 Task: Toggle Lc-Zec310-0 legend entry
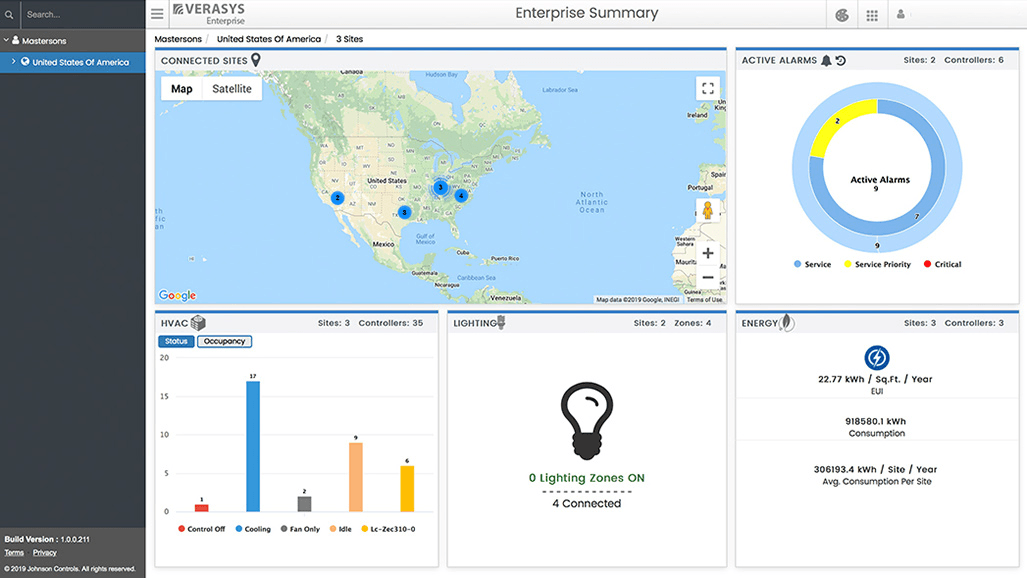[388, 529]
